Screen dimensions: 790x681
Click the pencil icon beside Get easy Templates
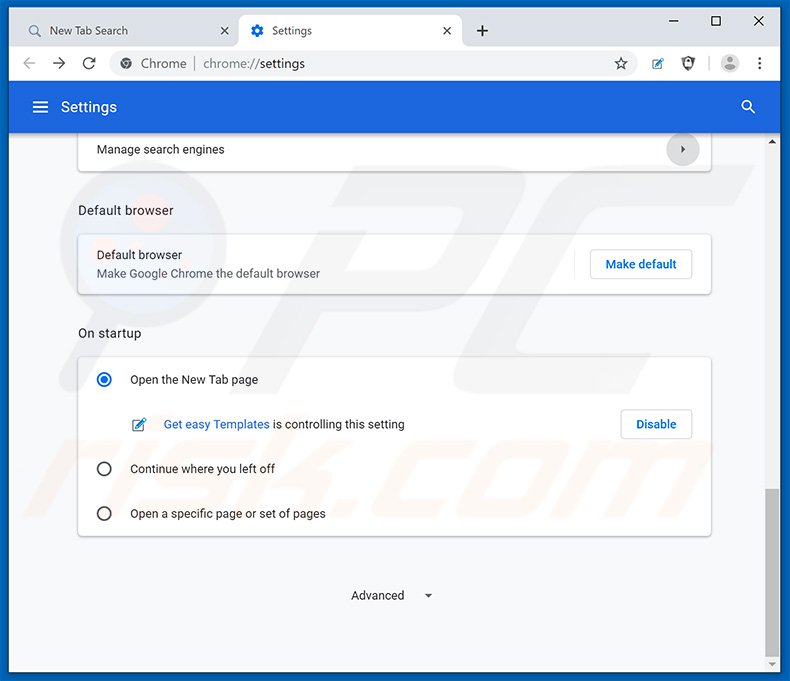coord(139,425)
